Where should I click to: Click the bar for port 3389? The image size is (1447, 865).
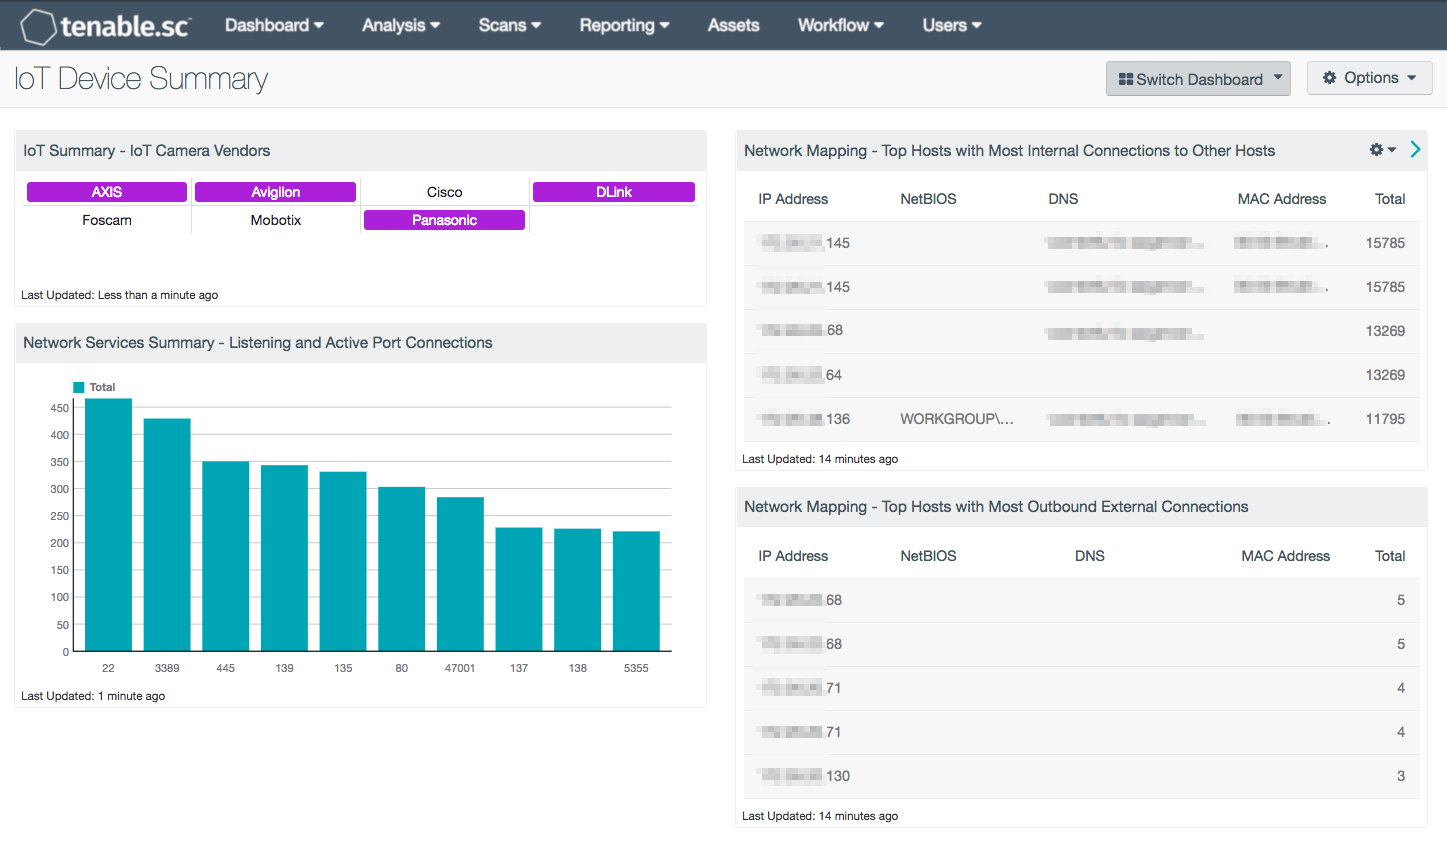(x=167, y=535)
